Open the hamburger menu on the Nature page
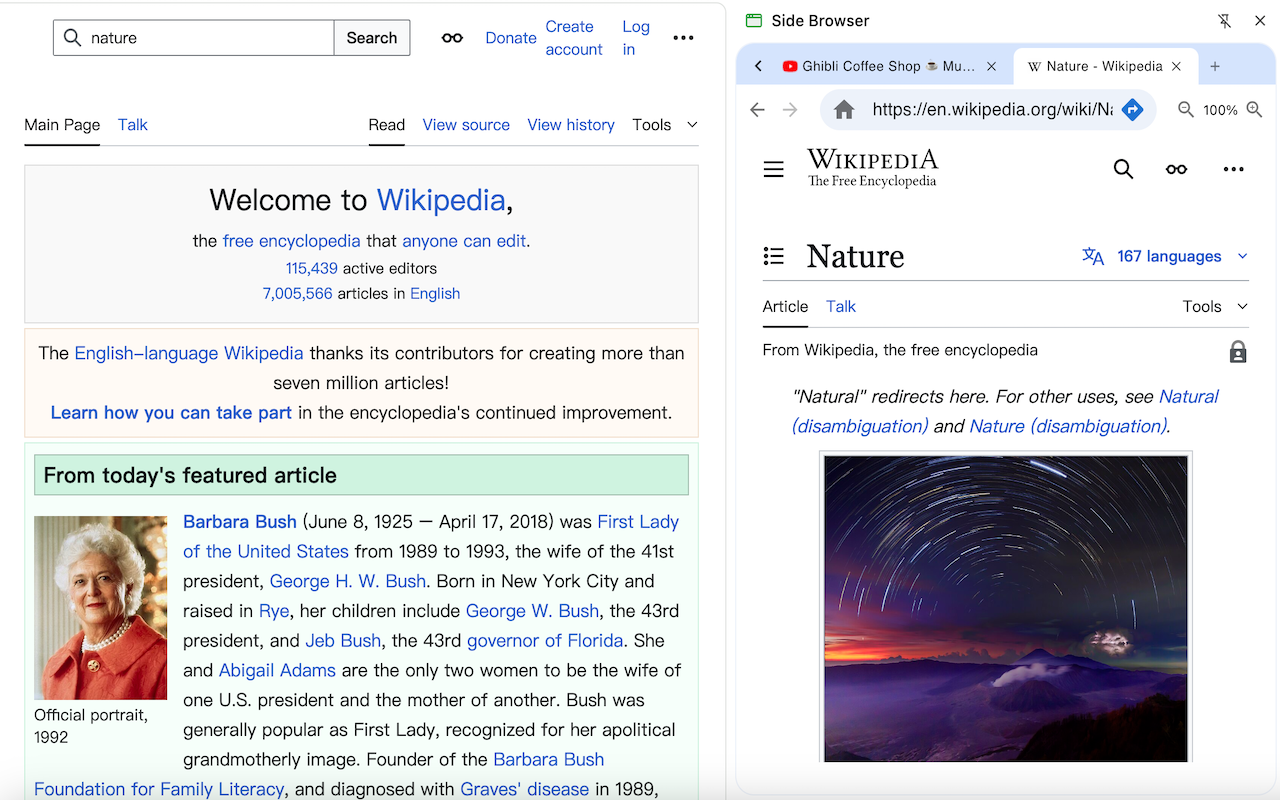The image size is (1280, 800). click(773, 169)
